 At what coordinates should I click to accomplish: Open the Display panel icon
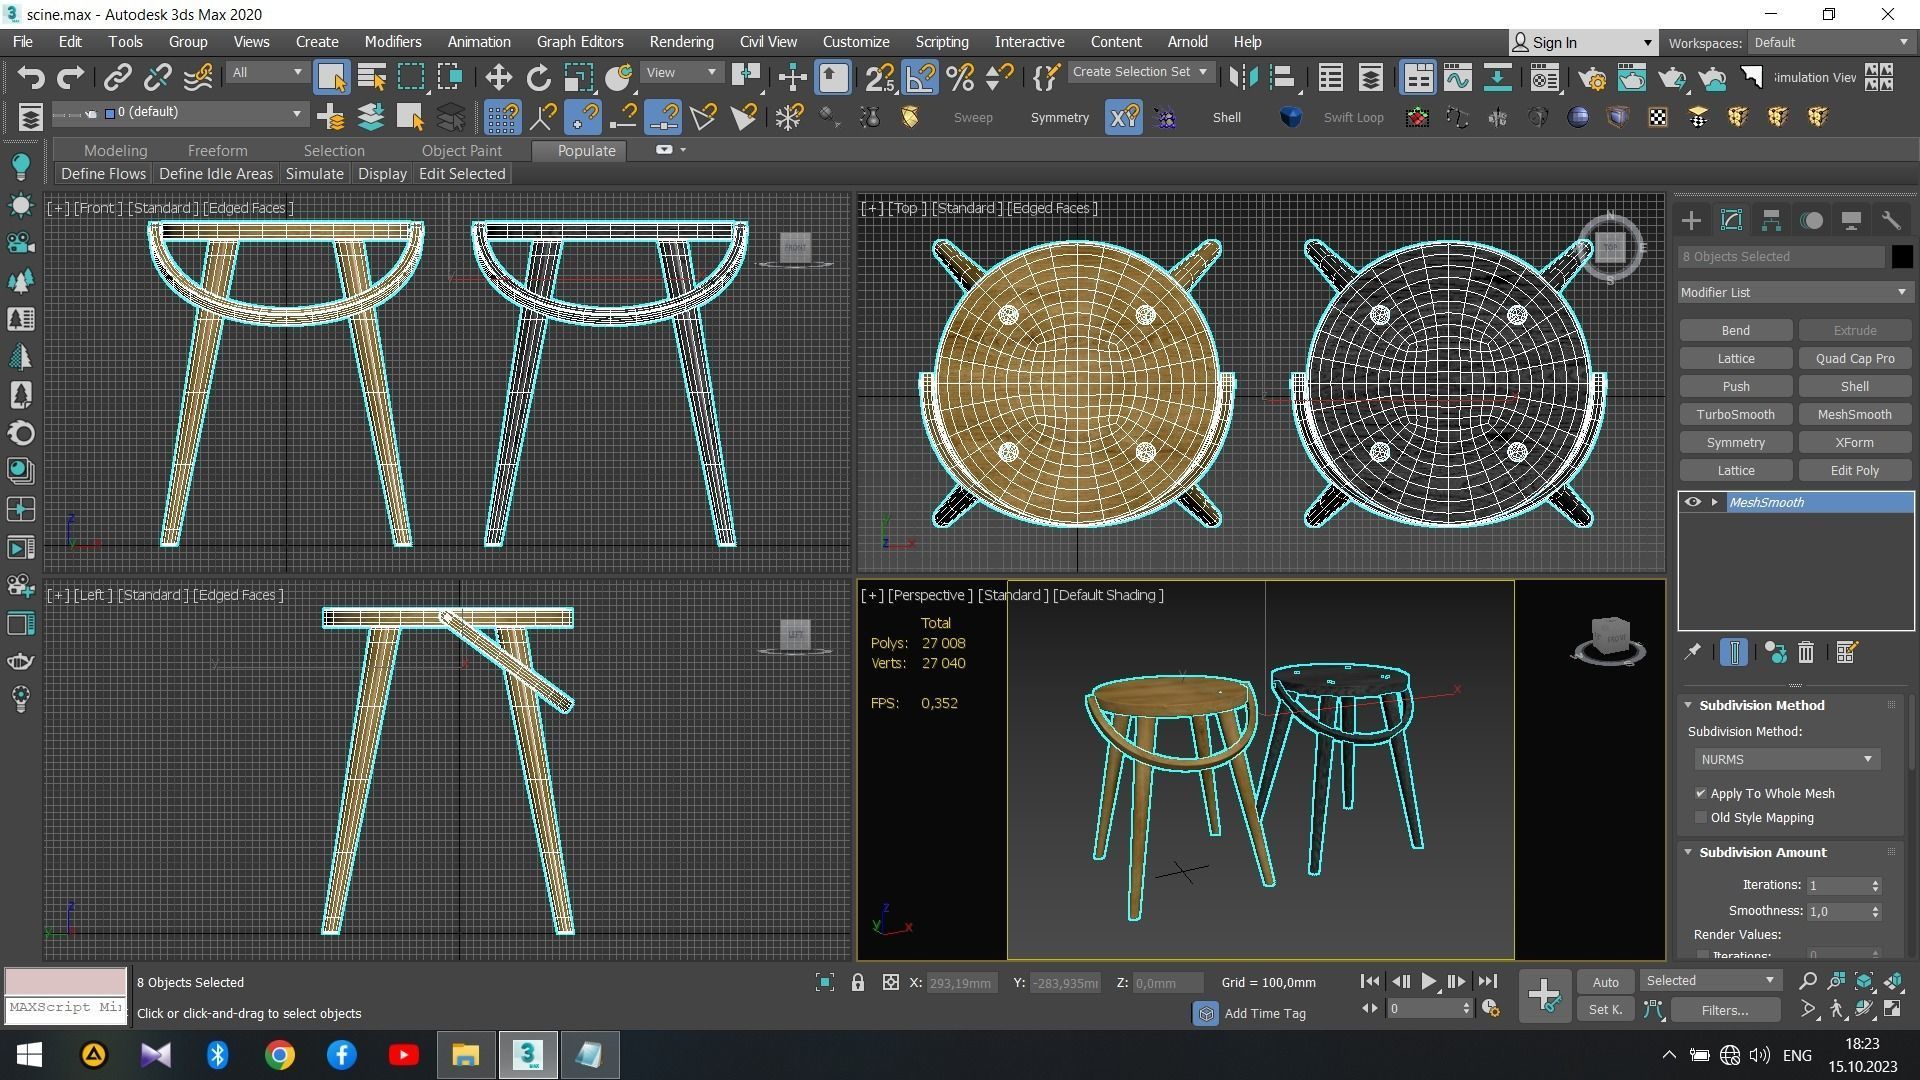(x=1851, y=221)
